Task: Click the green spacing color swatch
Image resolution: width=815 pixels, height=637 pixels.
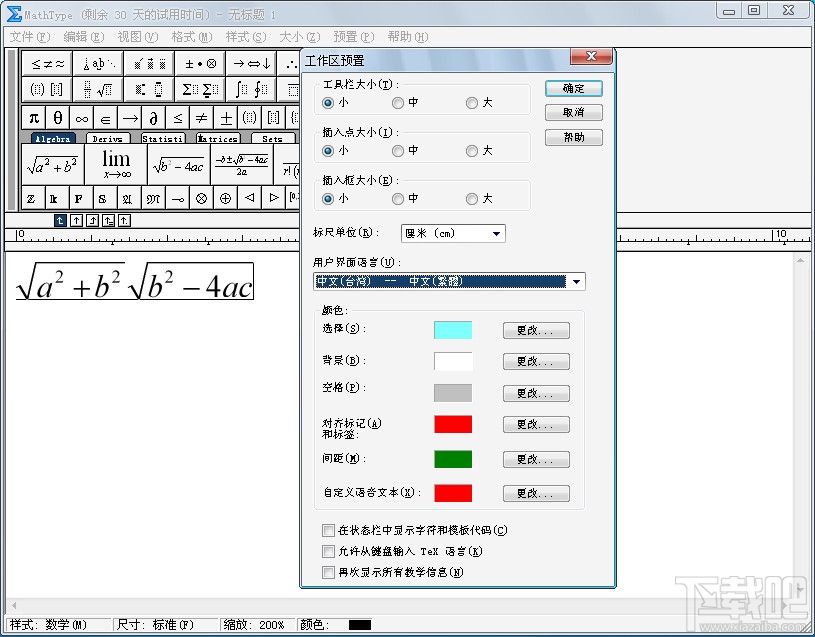Action: (452, 459)
